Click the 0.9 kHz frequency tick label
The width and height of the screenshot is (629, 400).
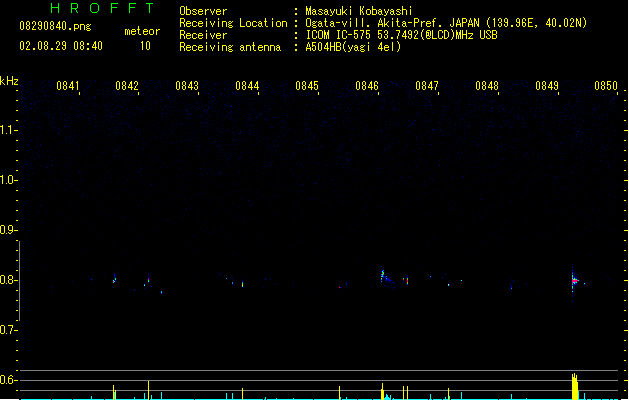8,230
